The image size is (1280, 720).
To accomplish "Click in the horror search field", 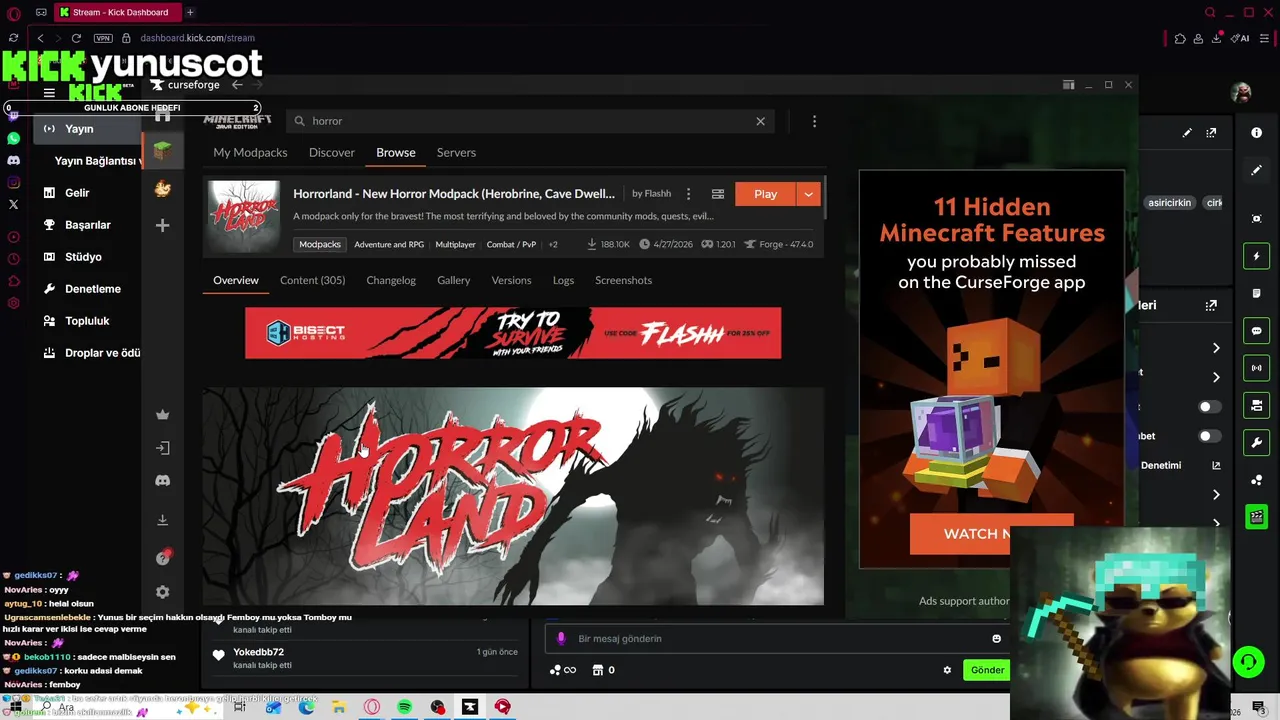I will (x=530, y=121).
